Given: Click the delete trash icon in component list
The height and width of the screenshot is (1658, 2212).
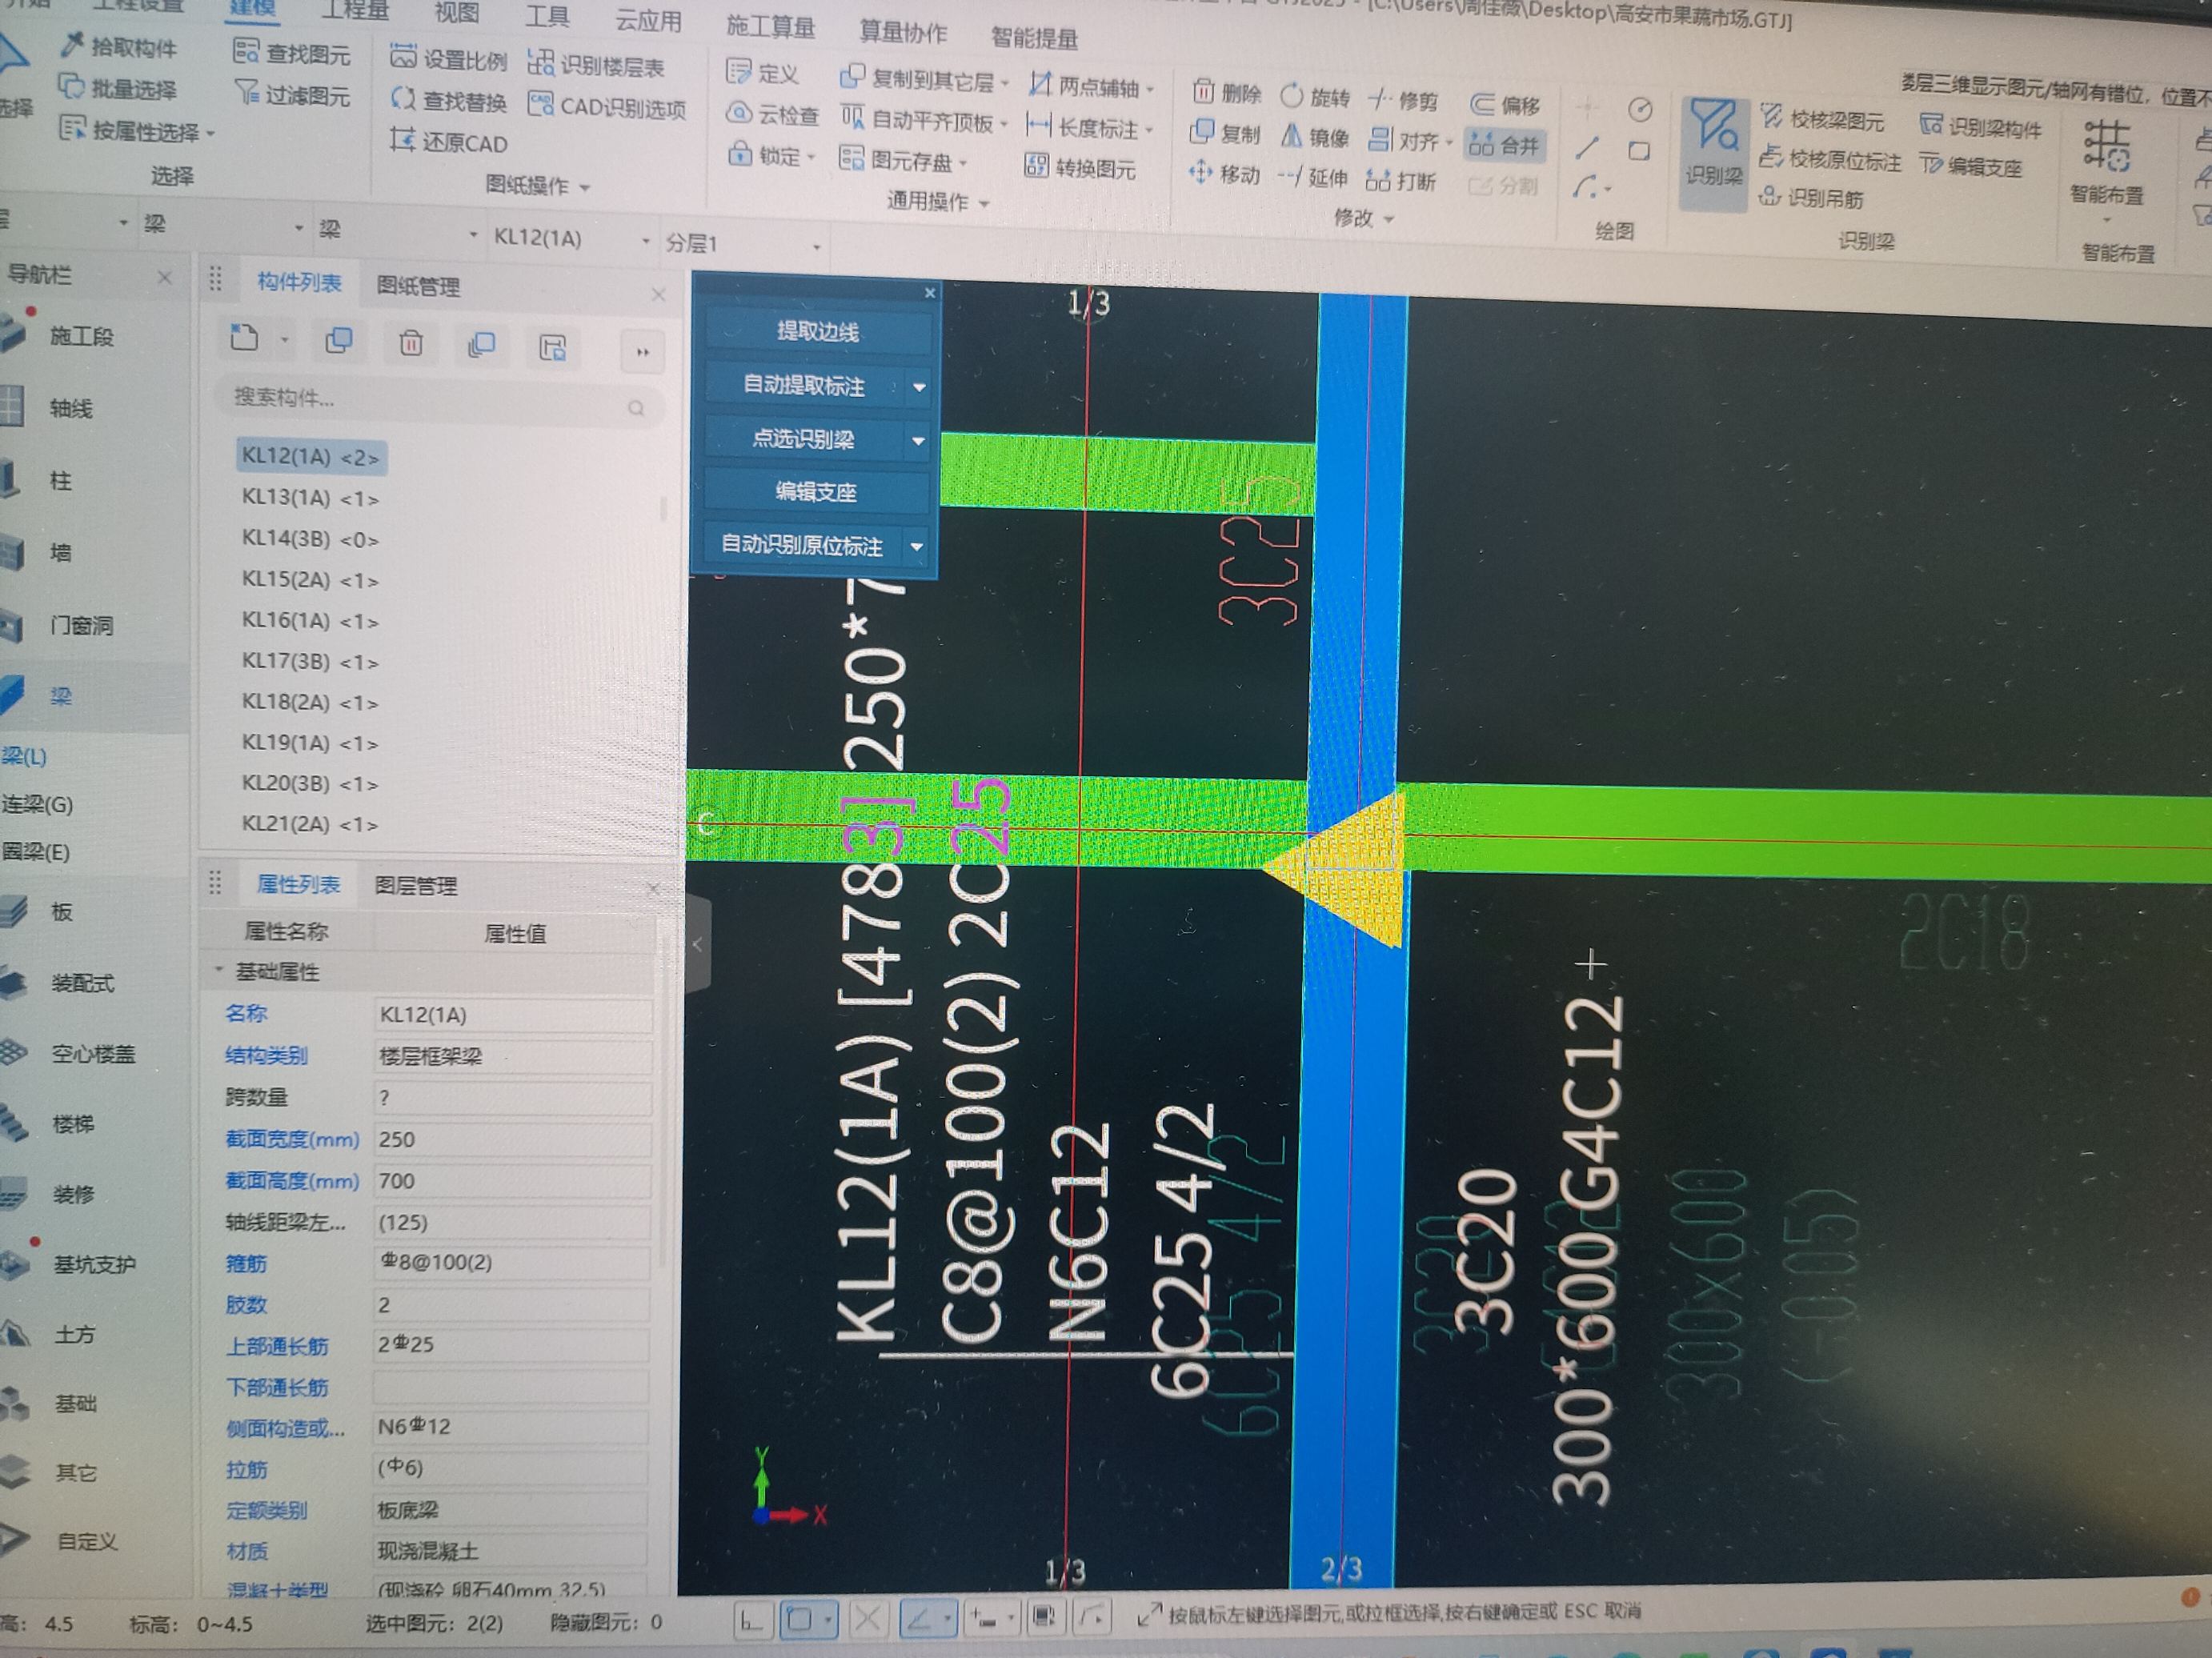Looking at the screenshot, I should tap(410, 344).
